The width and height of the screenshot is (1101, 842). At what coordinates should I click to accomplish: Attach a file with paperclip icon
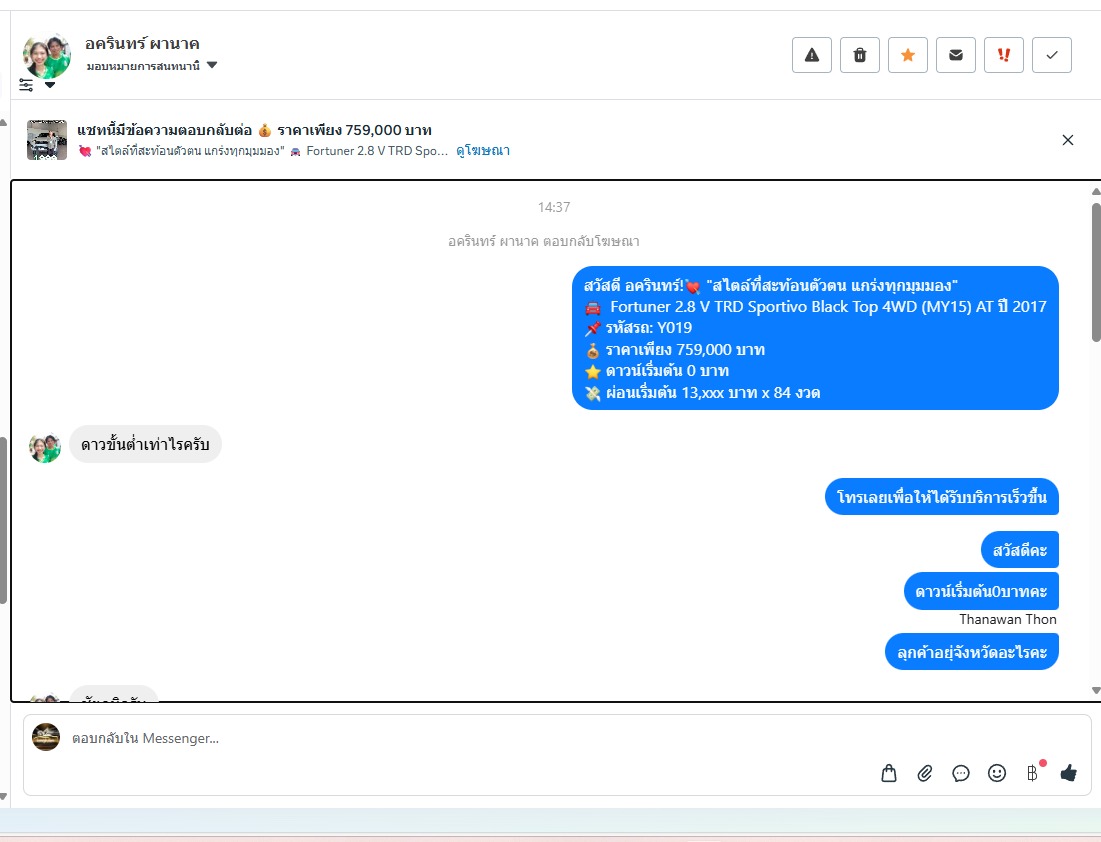(925, 773)
